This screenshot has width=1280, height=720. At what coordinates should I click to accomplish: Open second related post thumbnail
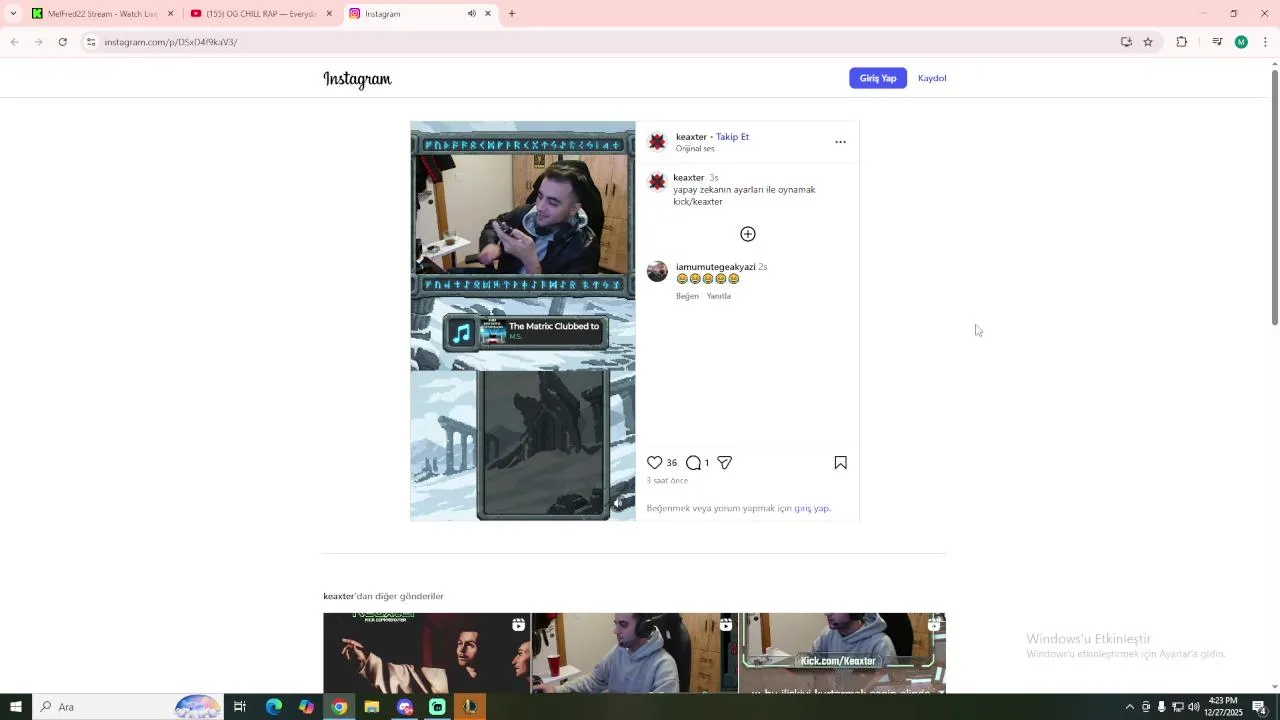click(635, 653)
